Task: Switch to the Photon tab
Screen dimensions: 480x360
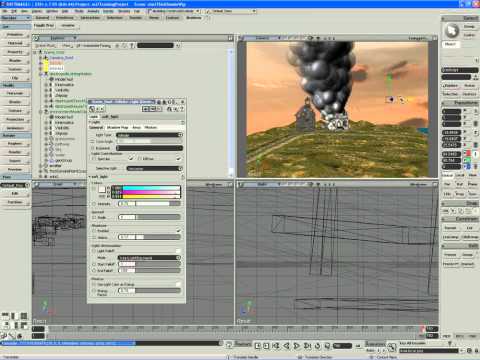Action: [150, 127]
